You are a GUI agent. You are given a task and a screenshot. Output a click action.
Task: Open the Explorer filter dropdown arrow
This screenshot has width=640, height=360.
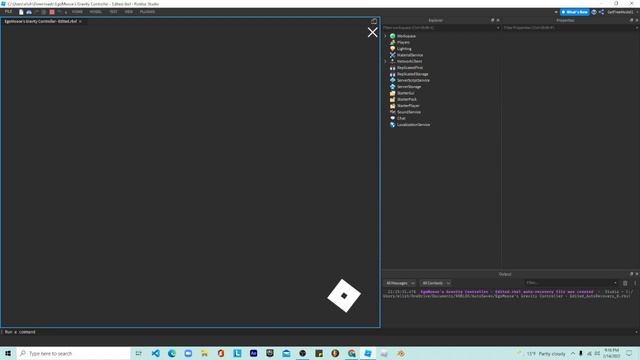[498, 28]
